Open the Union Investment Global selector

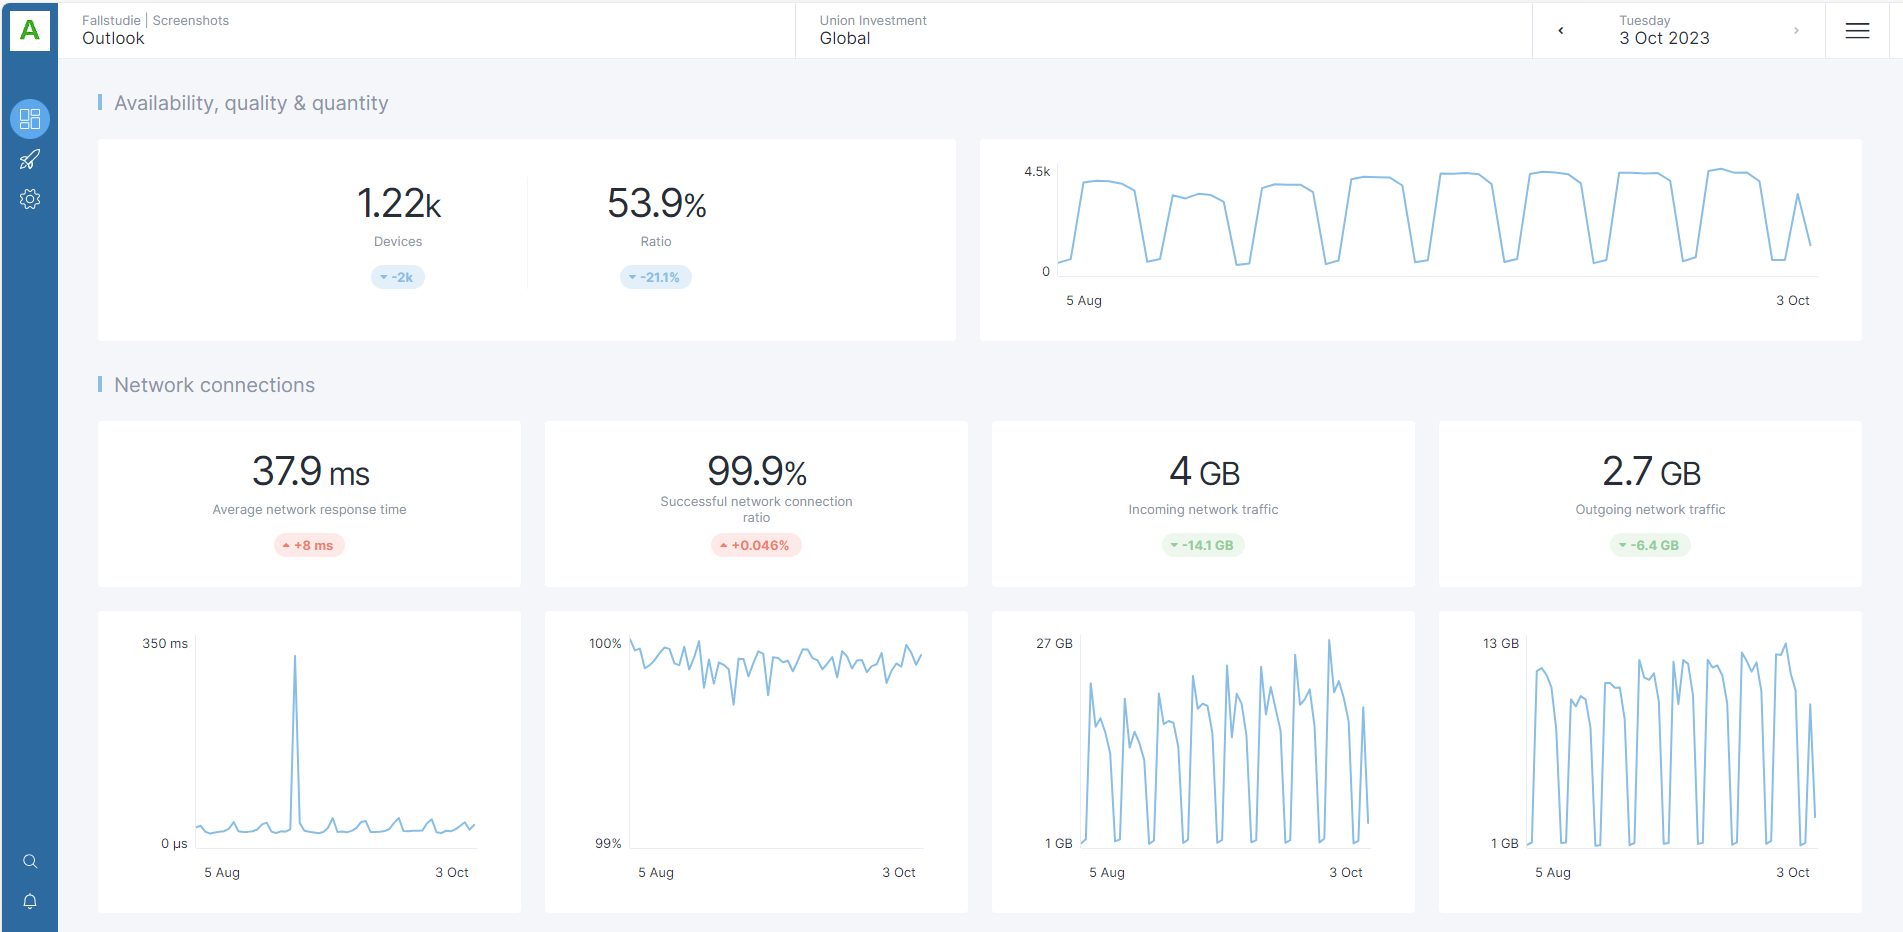(1163, 30)
